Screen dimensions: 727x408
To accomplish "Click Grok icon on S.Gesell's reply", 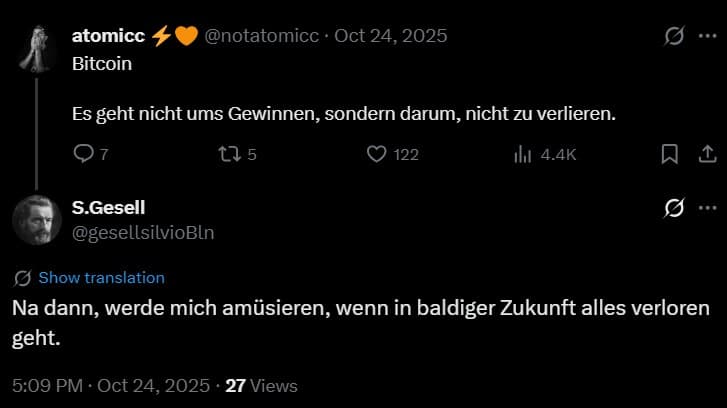I will point(674,208).
